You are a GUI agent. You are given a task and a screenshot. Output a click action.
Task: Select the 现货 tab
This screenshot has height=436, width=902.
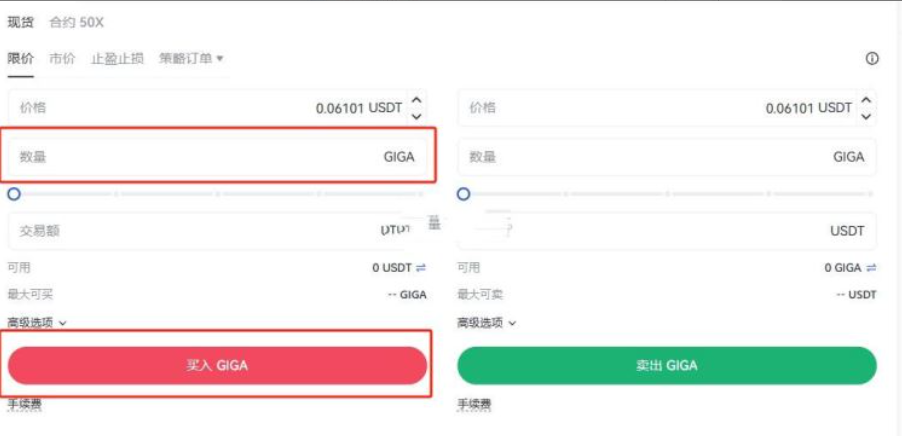click(x=20, y=22)
